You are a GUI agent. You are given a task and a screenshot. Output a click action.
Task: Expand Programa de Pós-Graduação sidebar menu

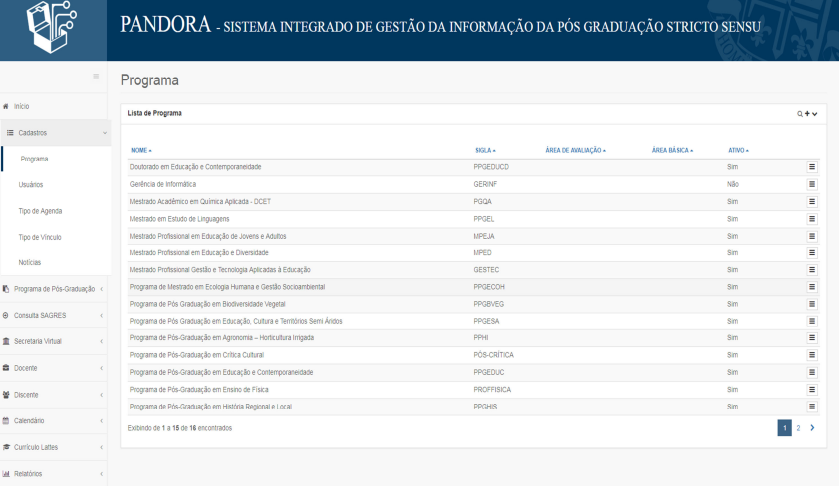tap(54, 289)
